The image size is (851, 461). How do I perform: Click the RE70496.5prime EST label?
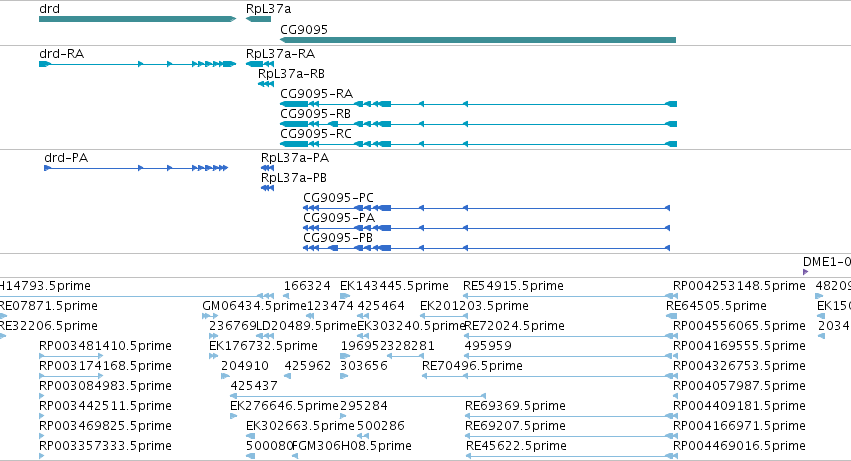[x=472, y=366]
